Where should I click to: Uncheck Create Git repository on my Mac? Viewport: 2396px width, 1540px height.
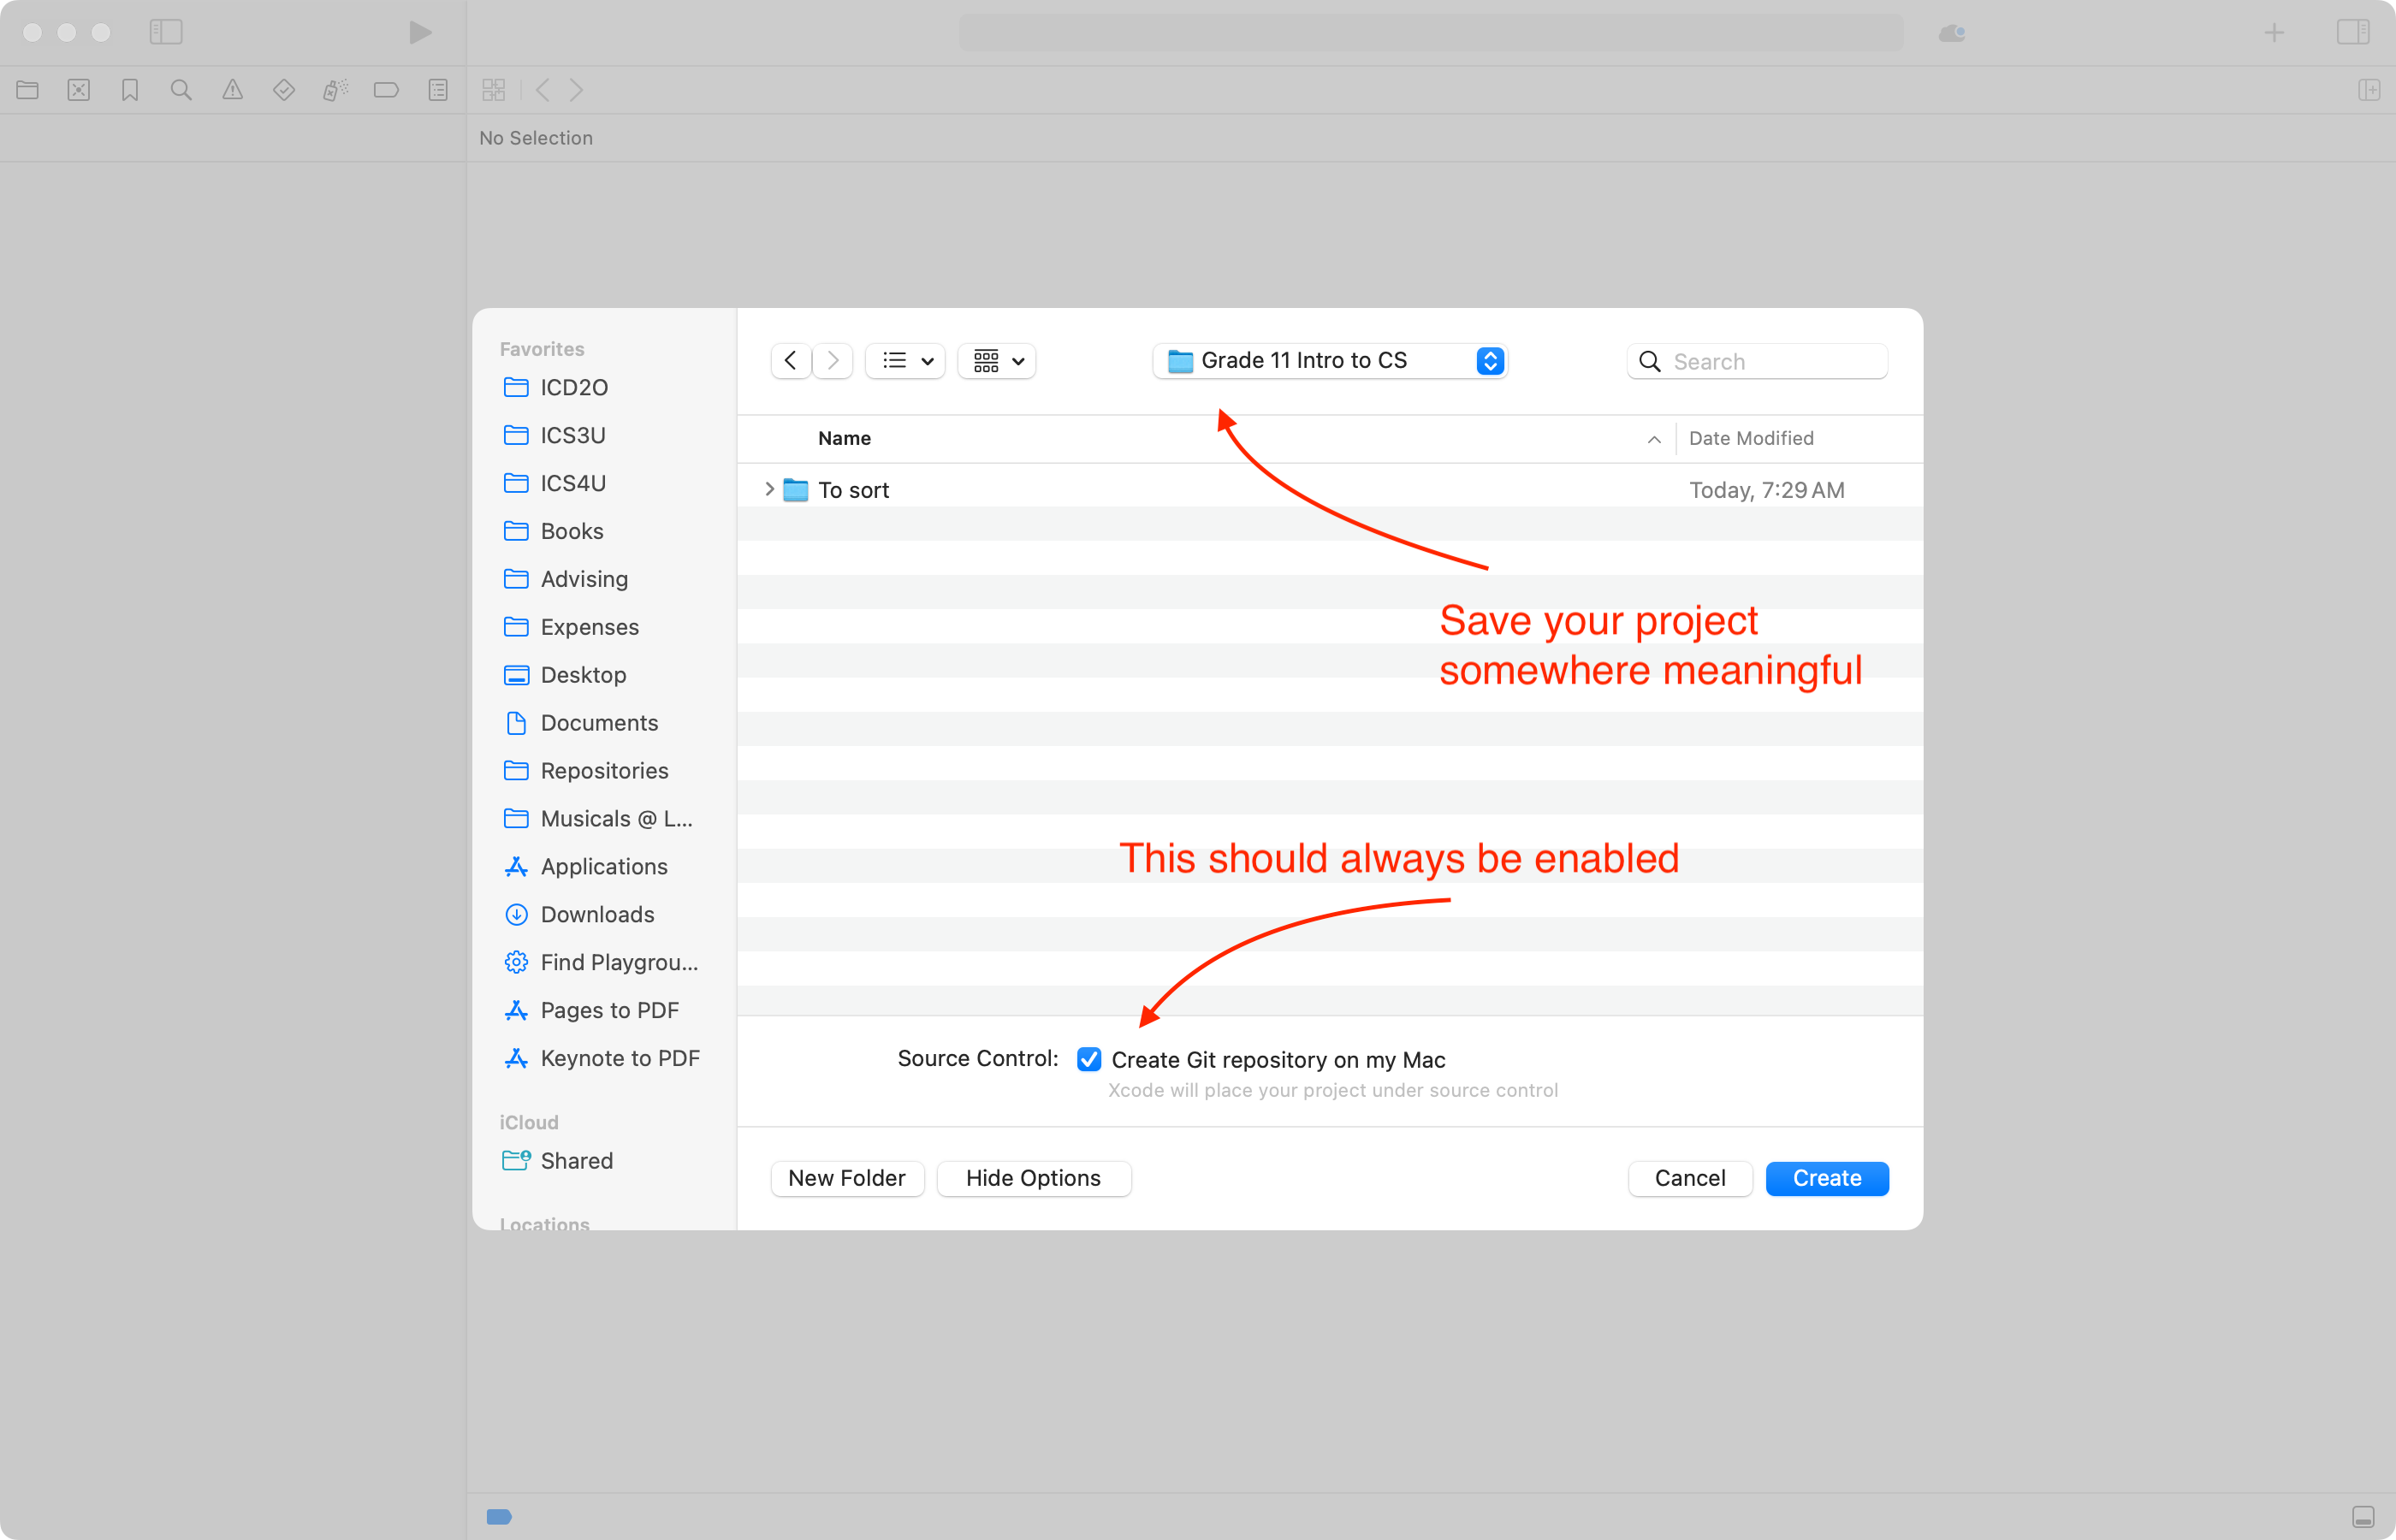point(1089,1059)
